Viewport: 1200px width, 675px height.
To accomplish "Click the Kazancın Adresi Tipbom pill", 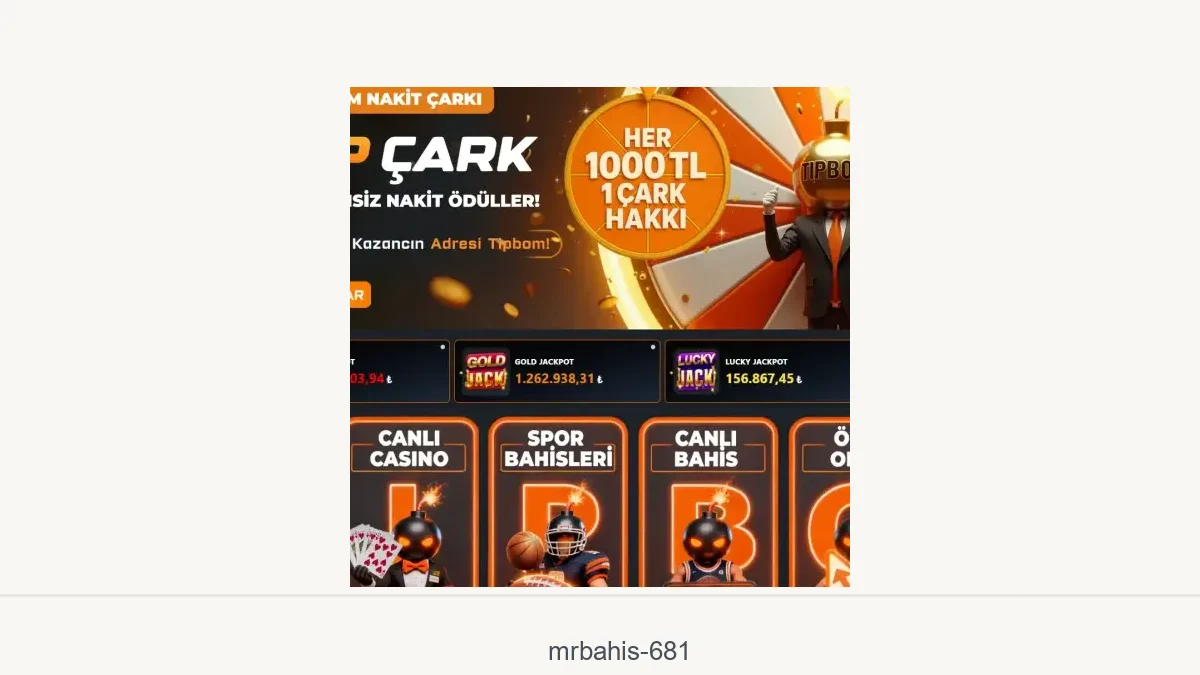I will (x=455, y=244).
